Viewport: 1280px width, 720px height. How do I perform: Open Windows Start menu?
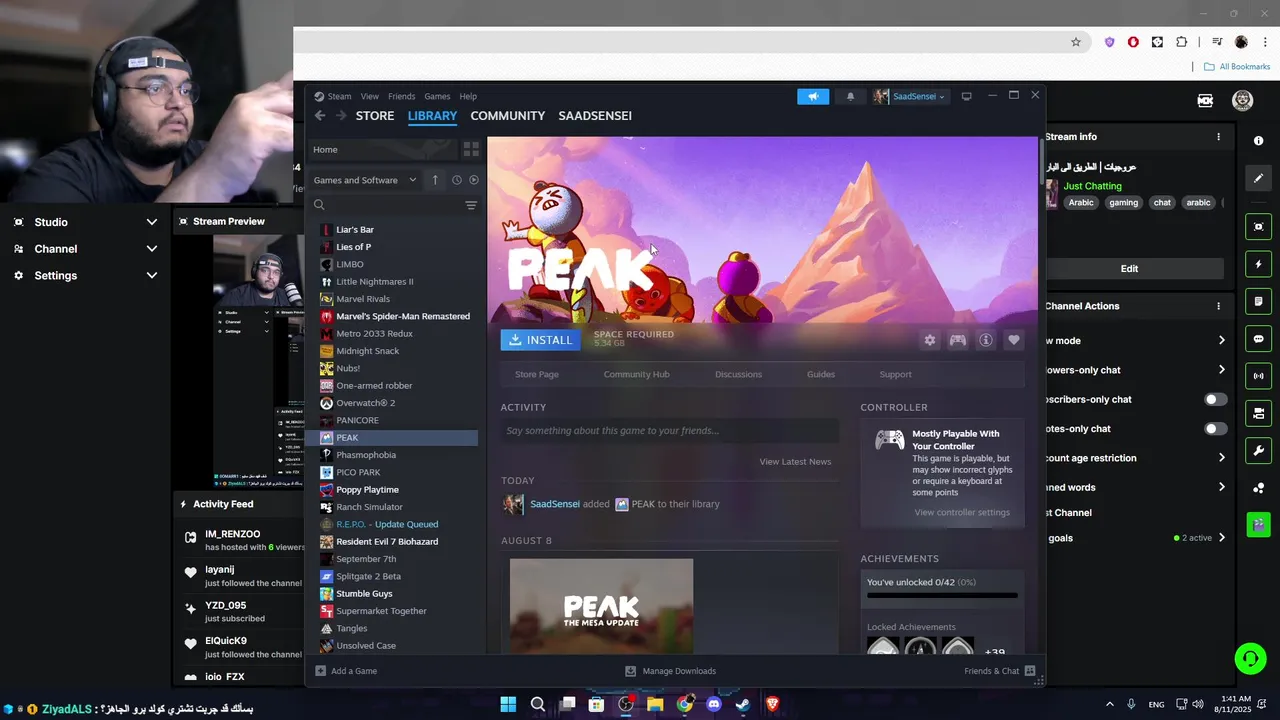pos(508,704)
